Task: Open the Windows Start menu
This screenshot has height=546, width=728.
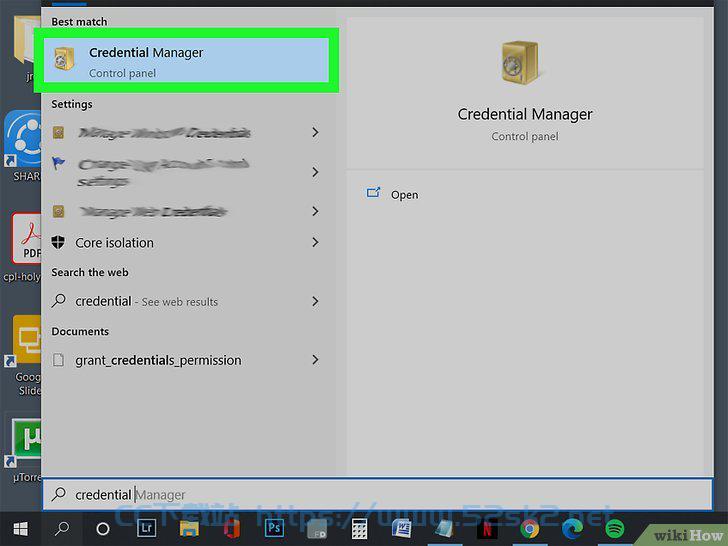Action: (x=20, y=529)
